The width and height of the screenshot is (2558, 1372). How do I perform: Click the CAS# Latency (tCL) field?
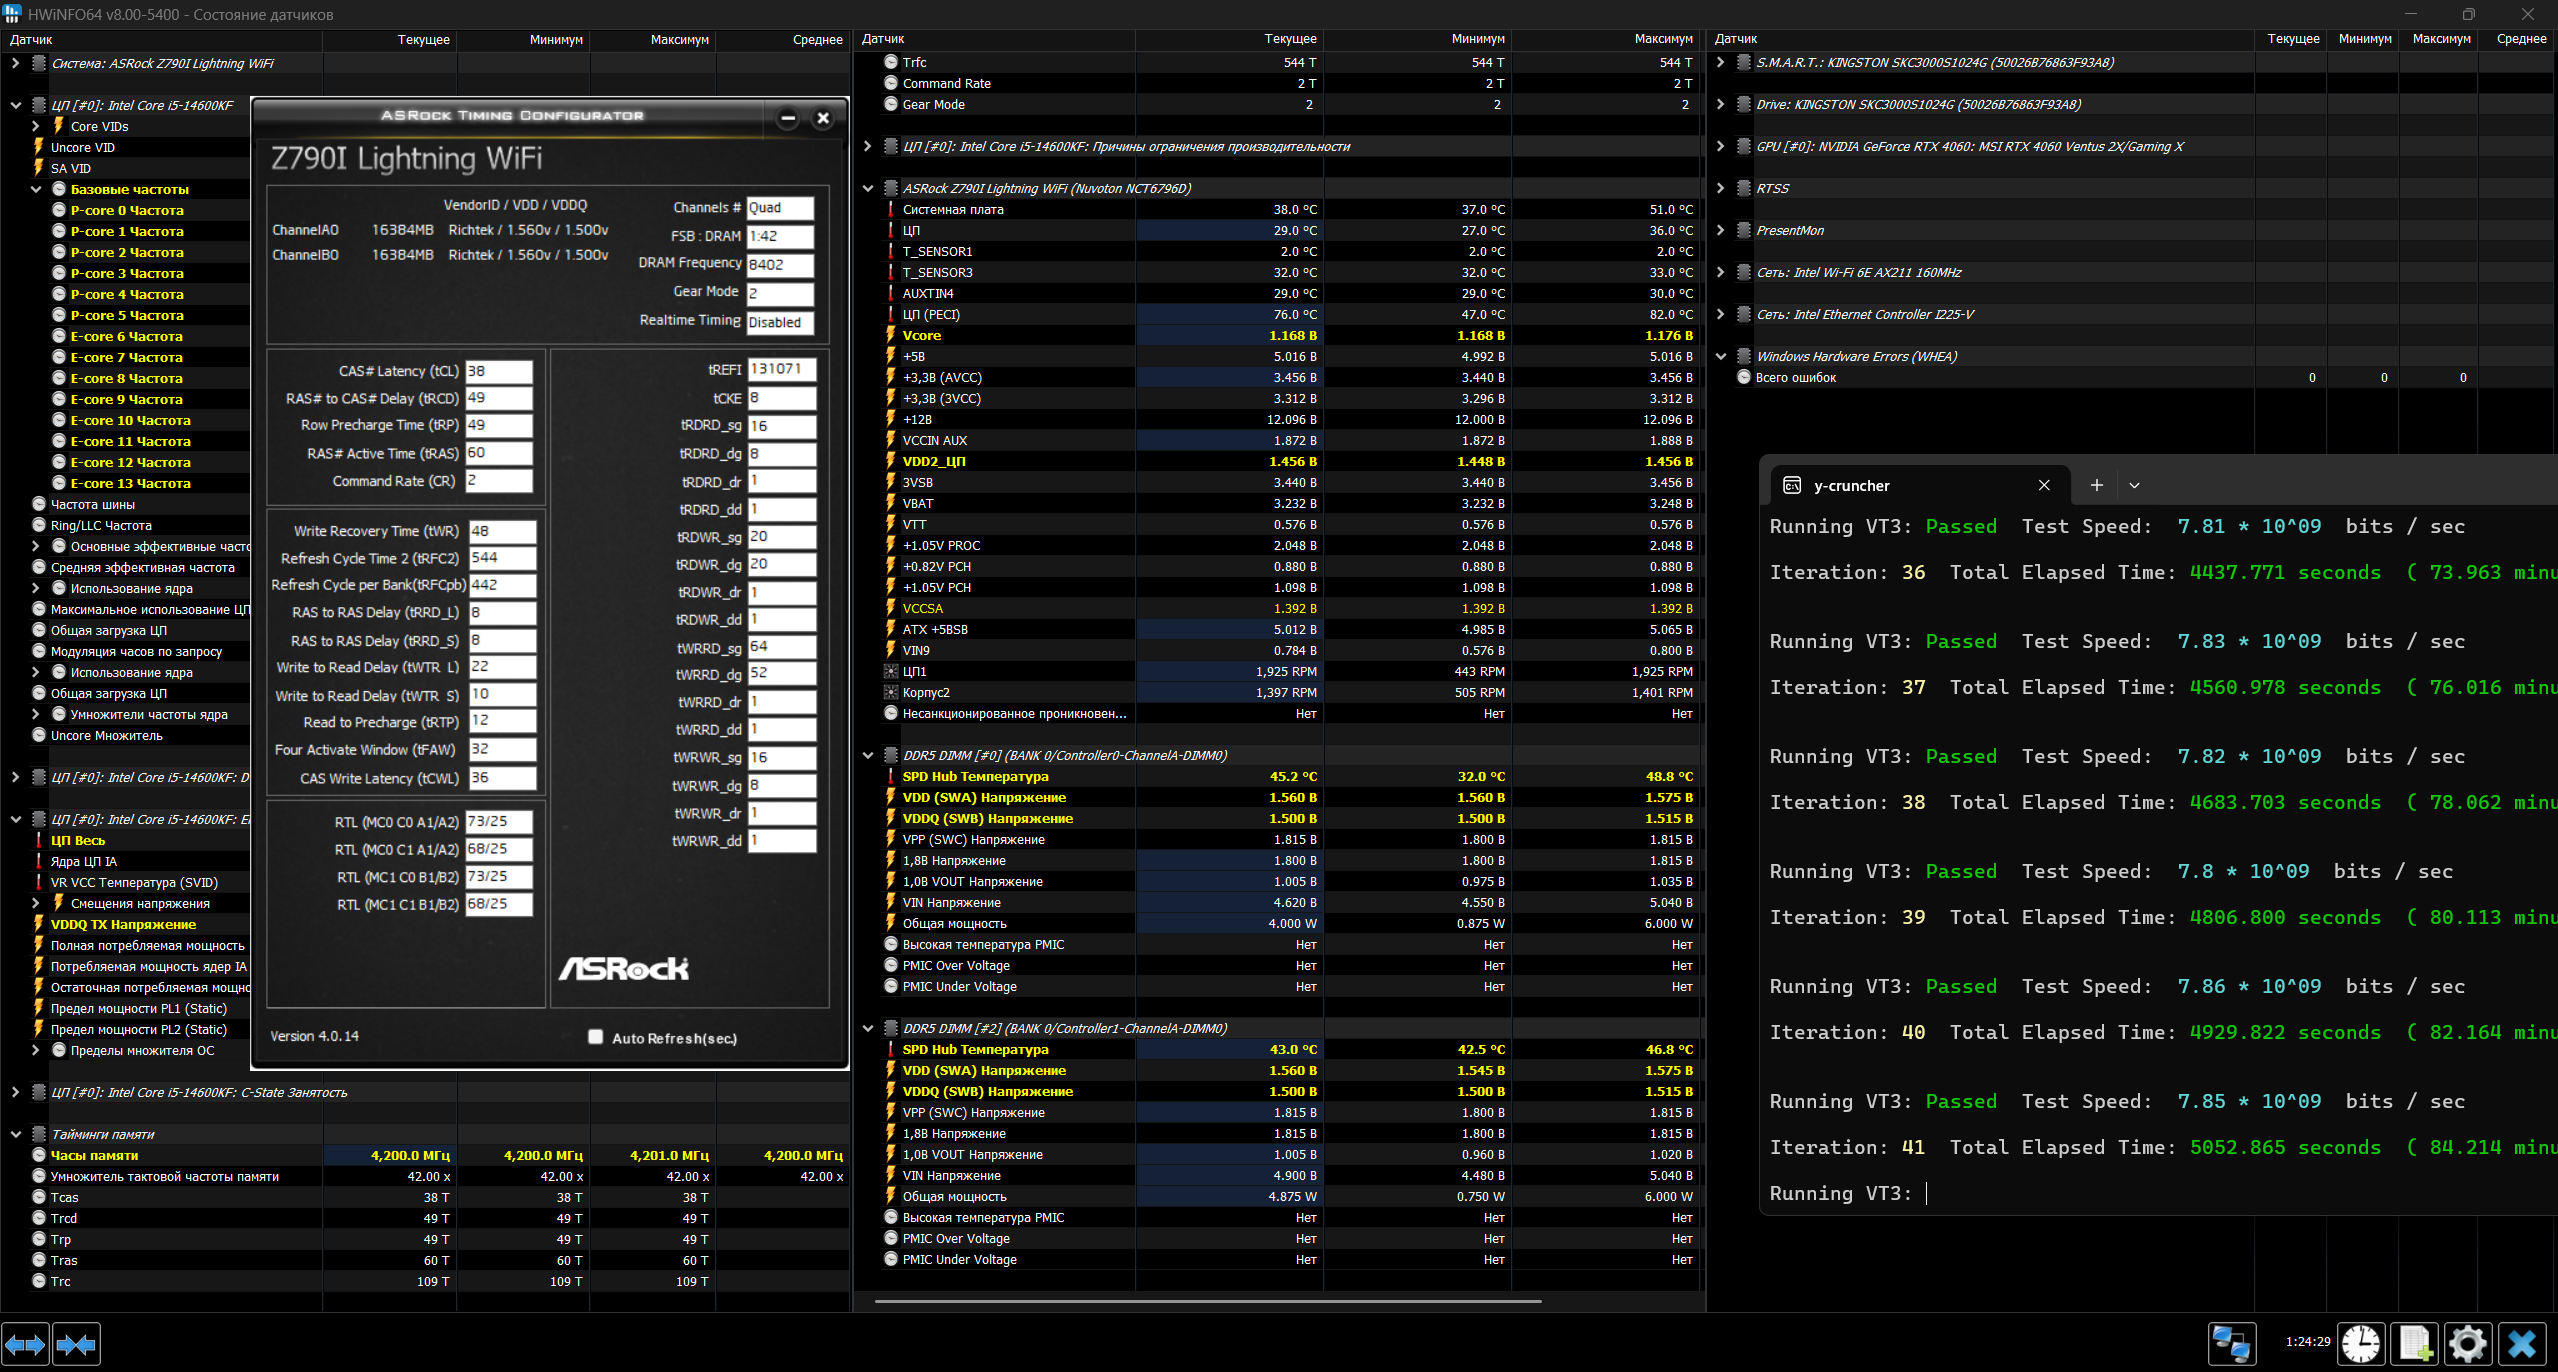point(499,371)
